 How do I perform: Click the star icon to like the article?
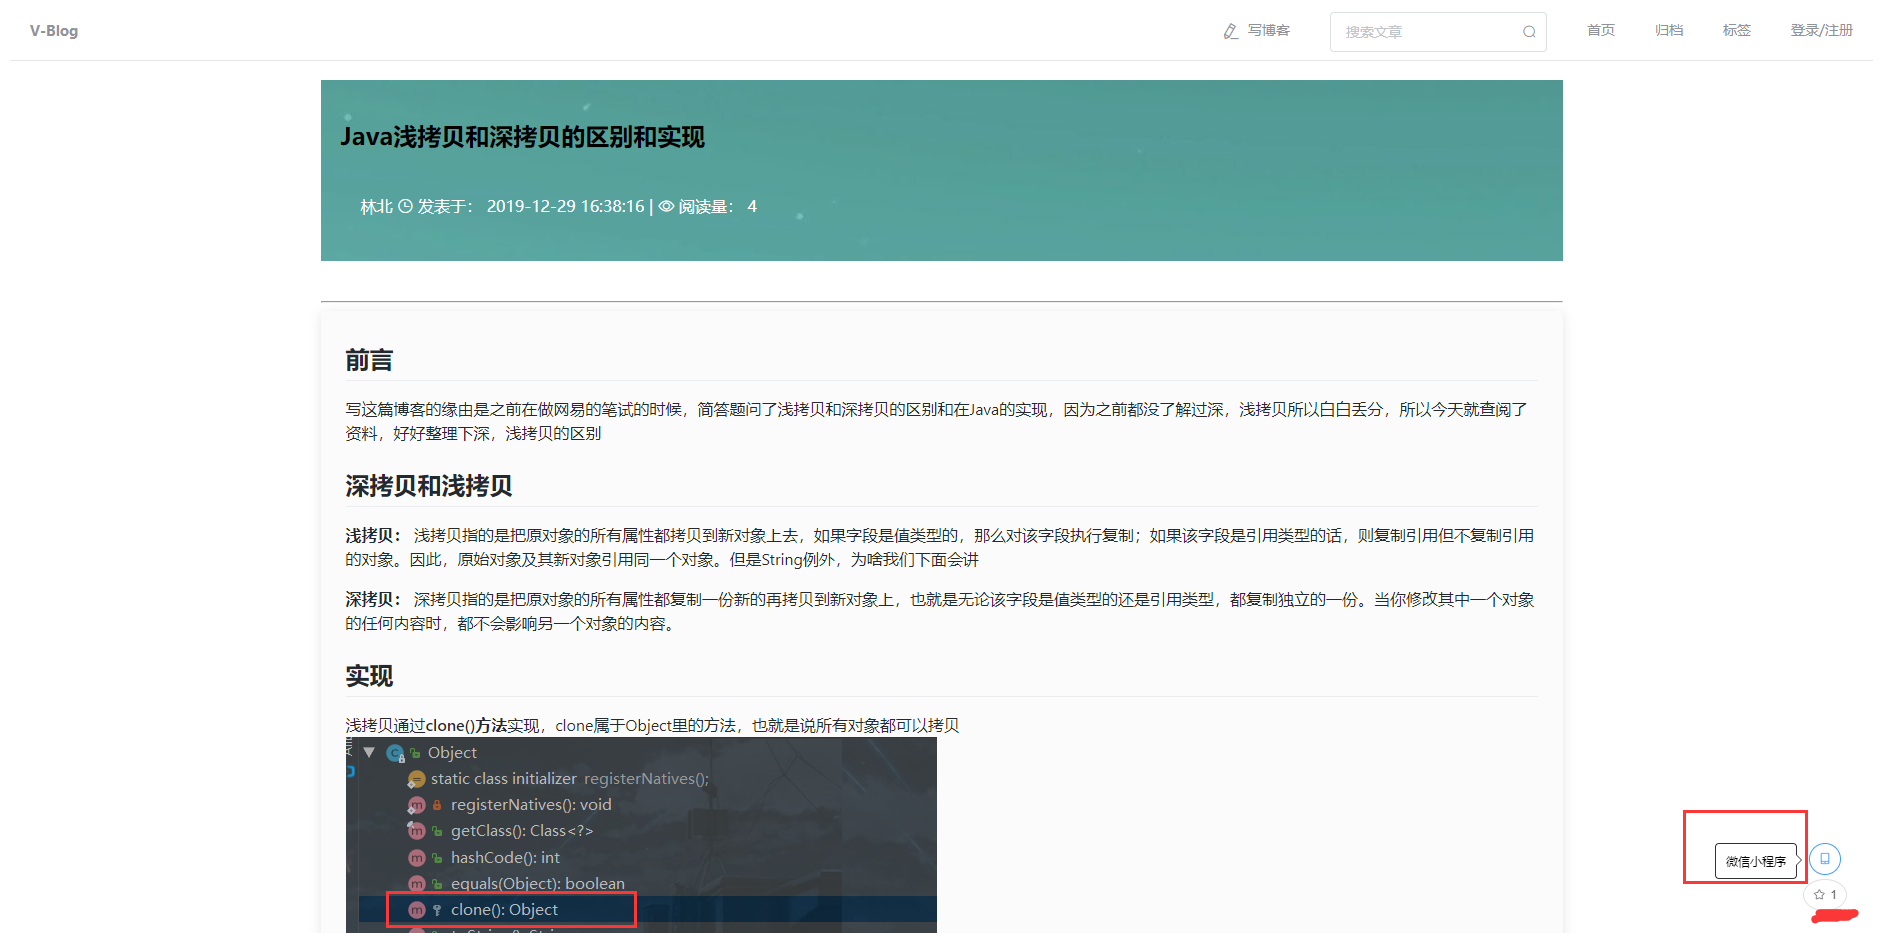(x=1820, y=895)
